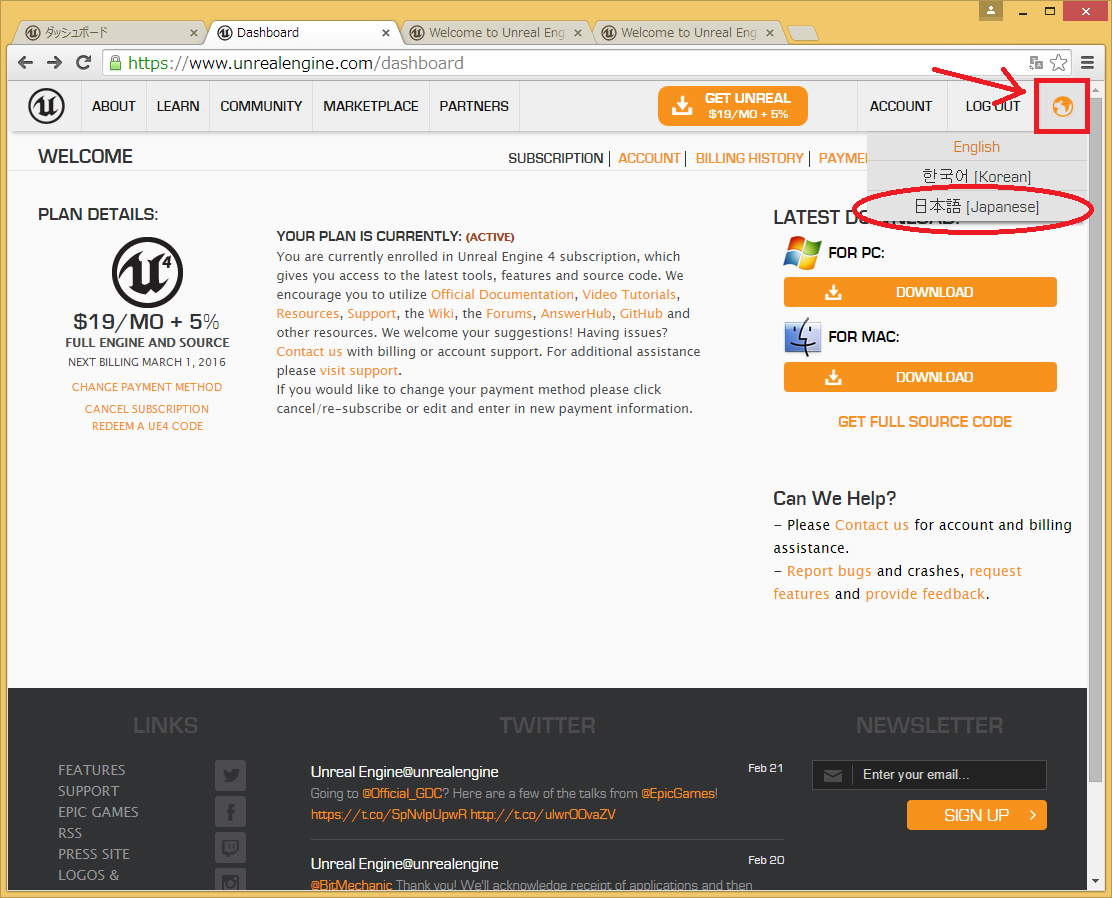Bookmark page with the star icon
This screenshot has width=1112, height=898.
tap(1058, 62)
